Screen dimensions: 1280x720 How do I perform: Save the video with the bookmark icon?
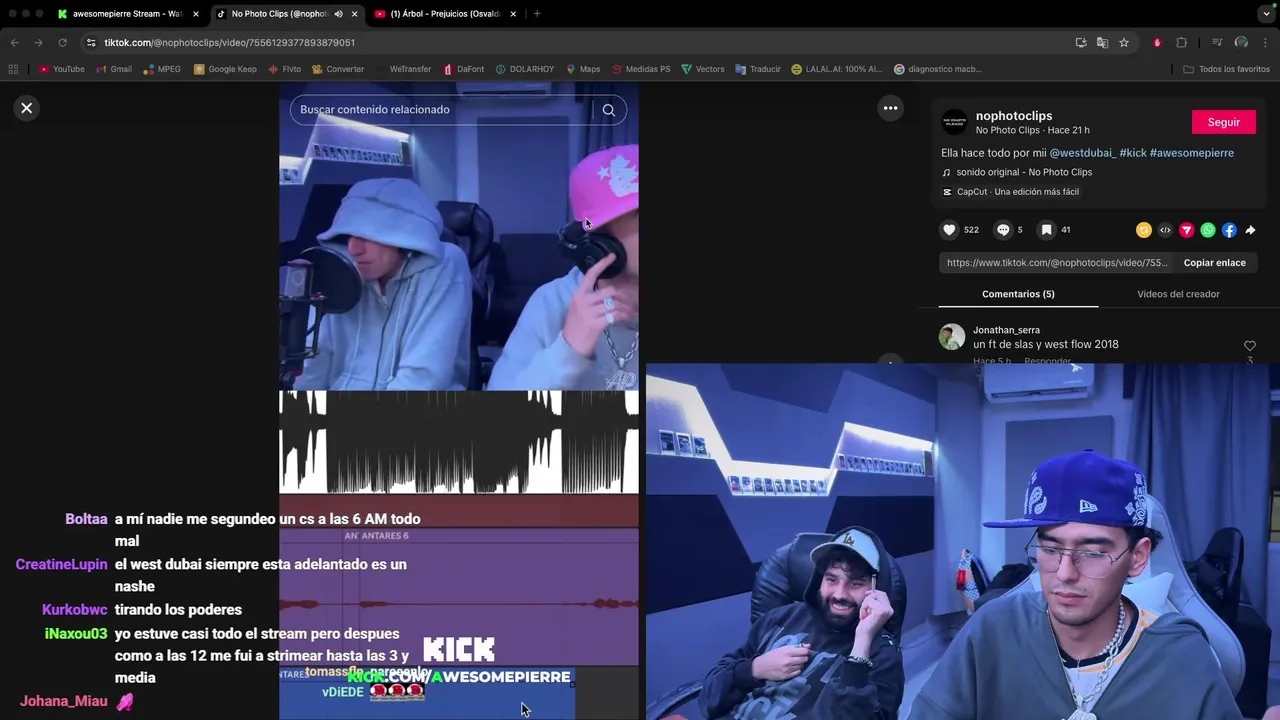[x=1046, y=230]
